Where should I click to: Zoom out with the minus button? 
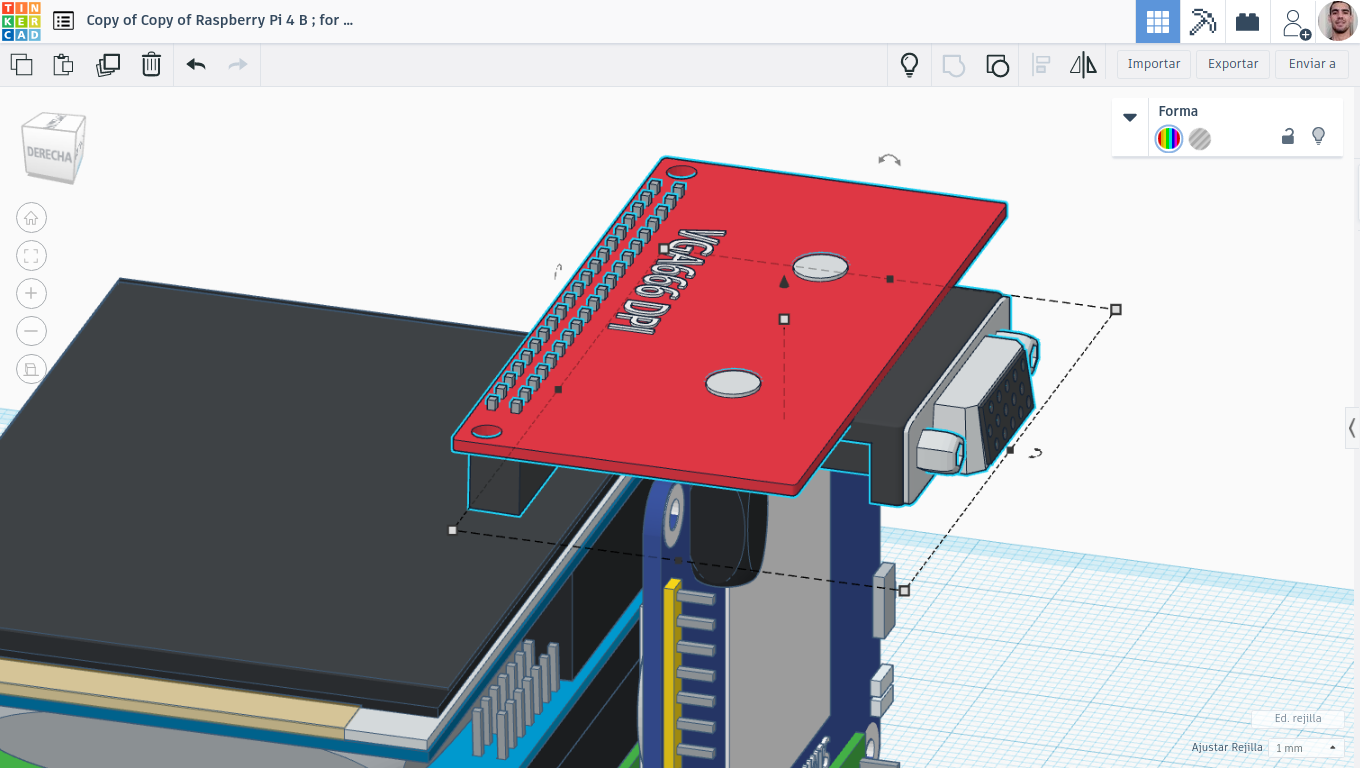(x=31, y=331)
